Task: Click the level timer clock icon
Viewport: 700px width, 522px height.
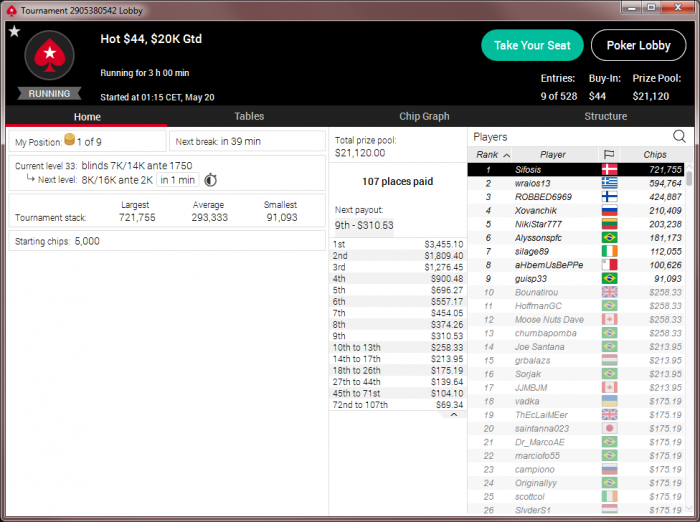Action: (x=211, y=180)
